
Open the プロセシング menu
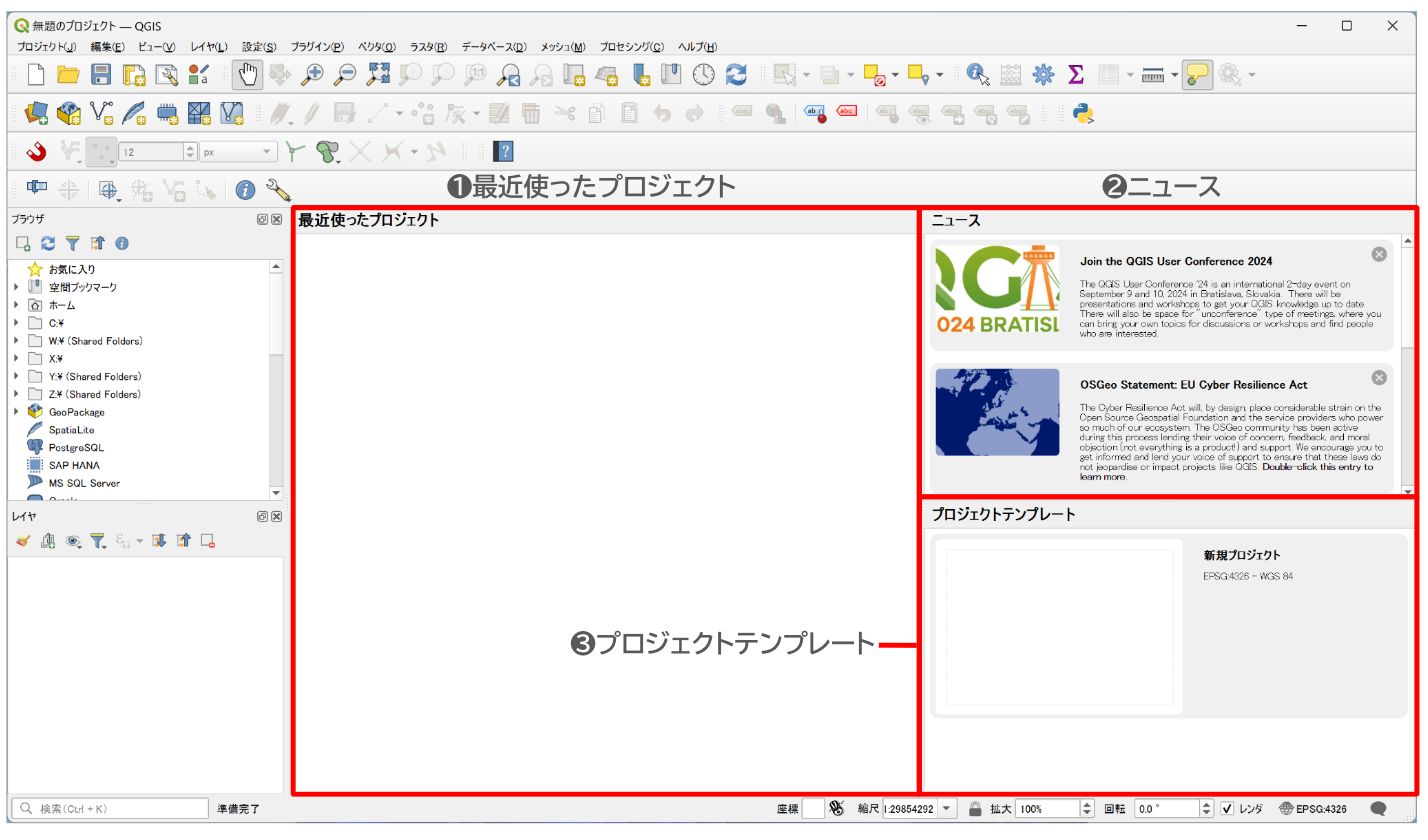(631, 47)
